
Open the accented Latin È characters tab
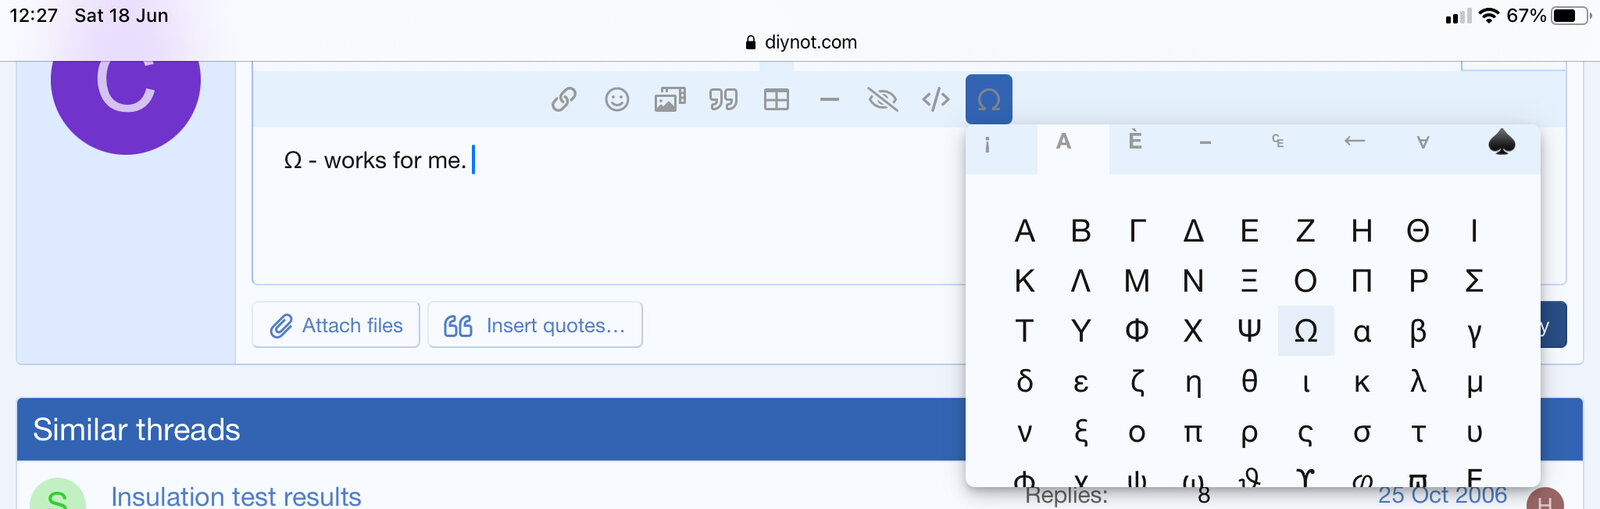(x=1135, y=142)
